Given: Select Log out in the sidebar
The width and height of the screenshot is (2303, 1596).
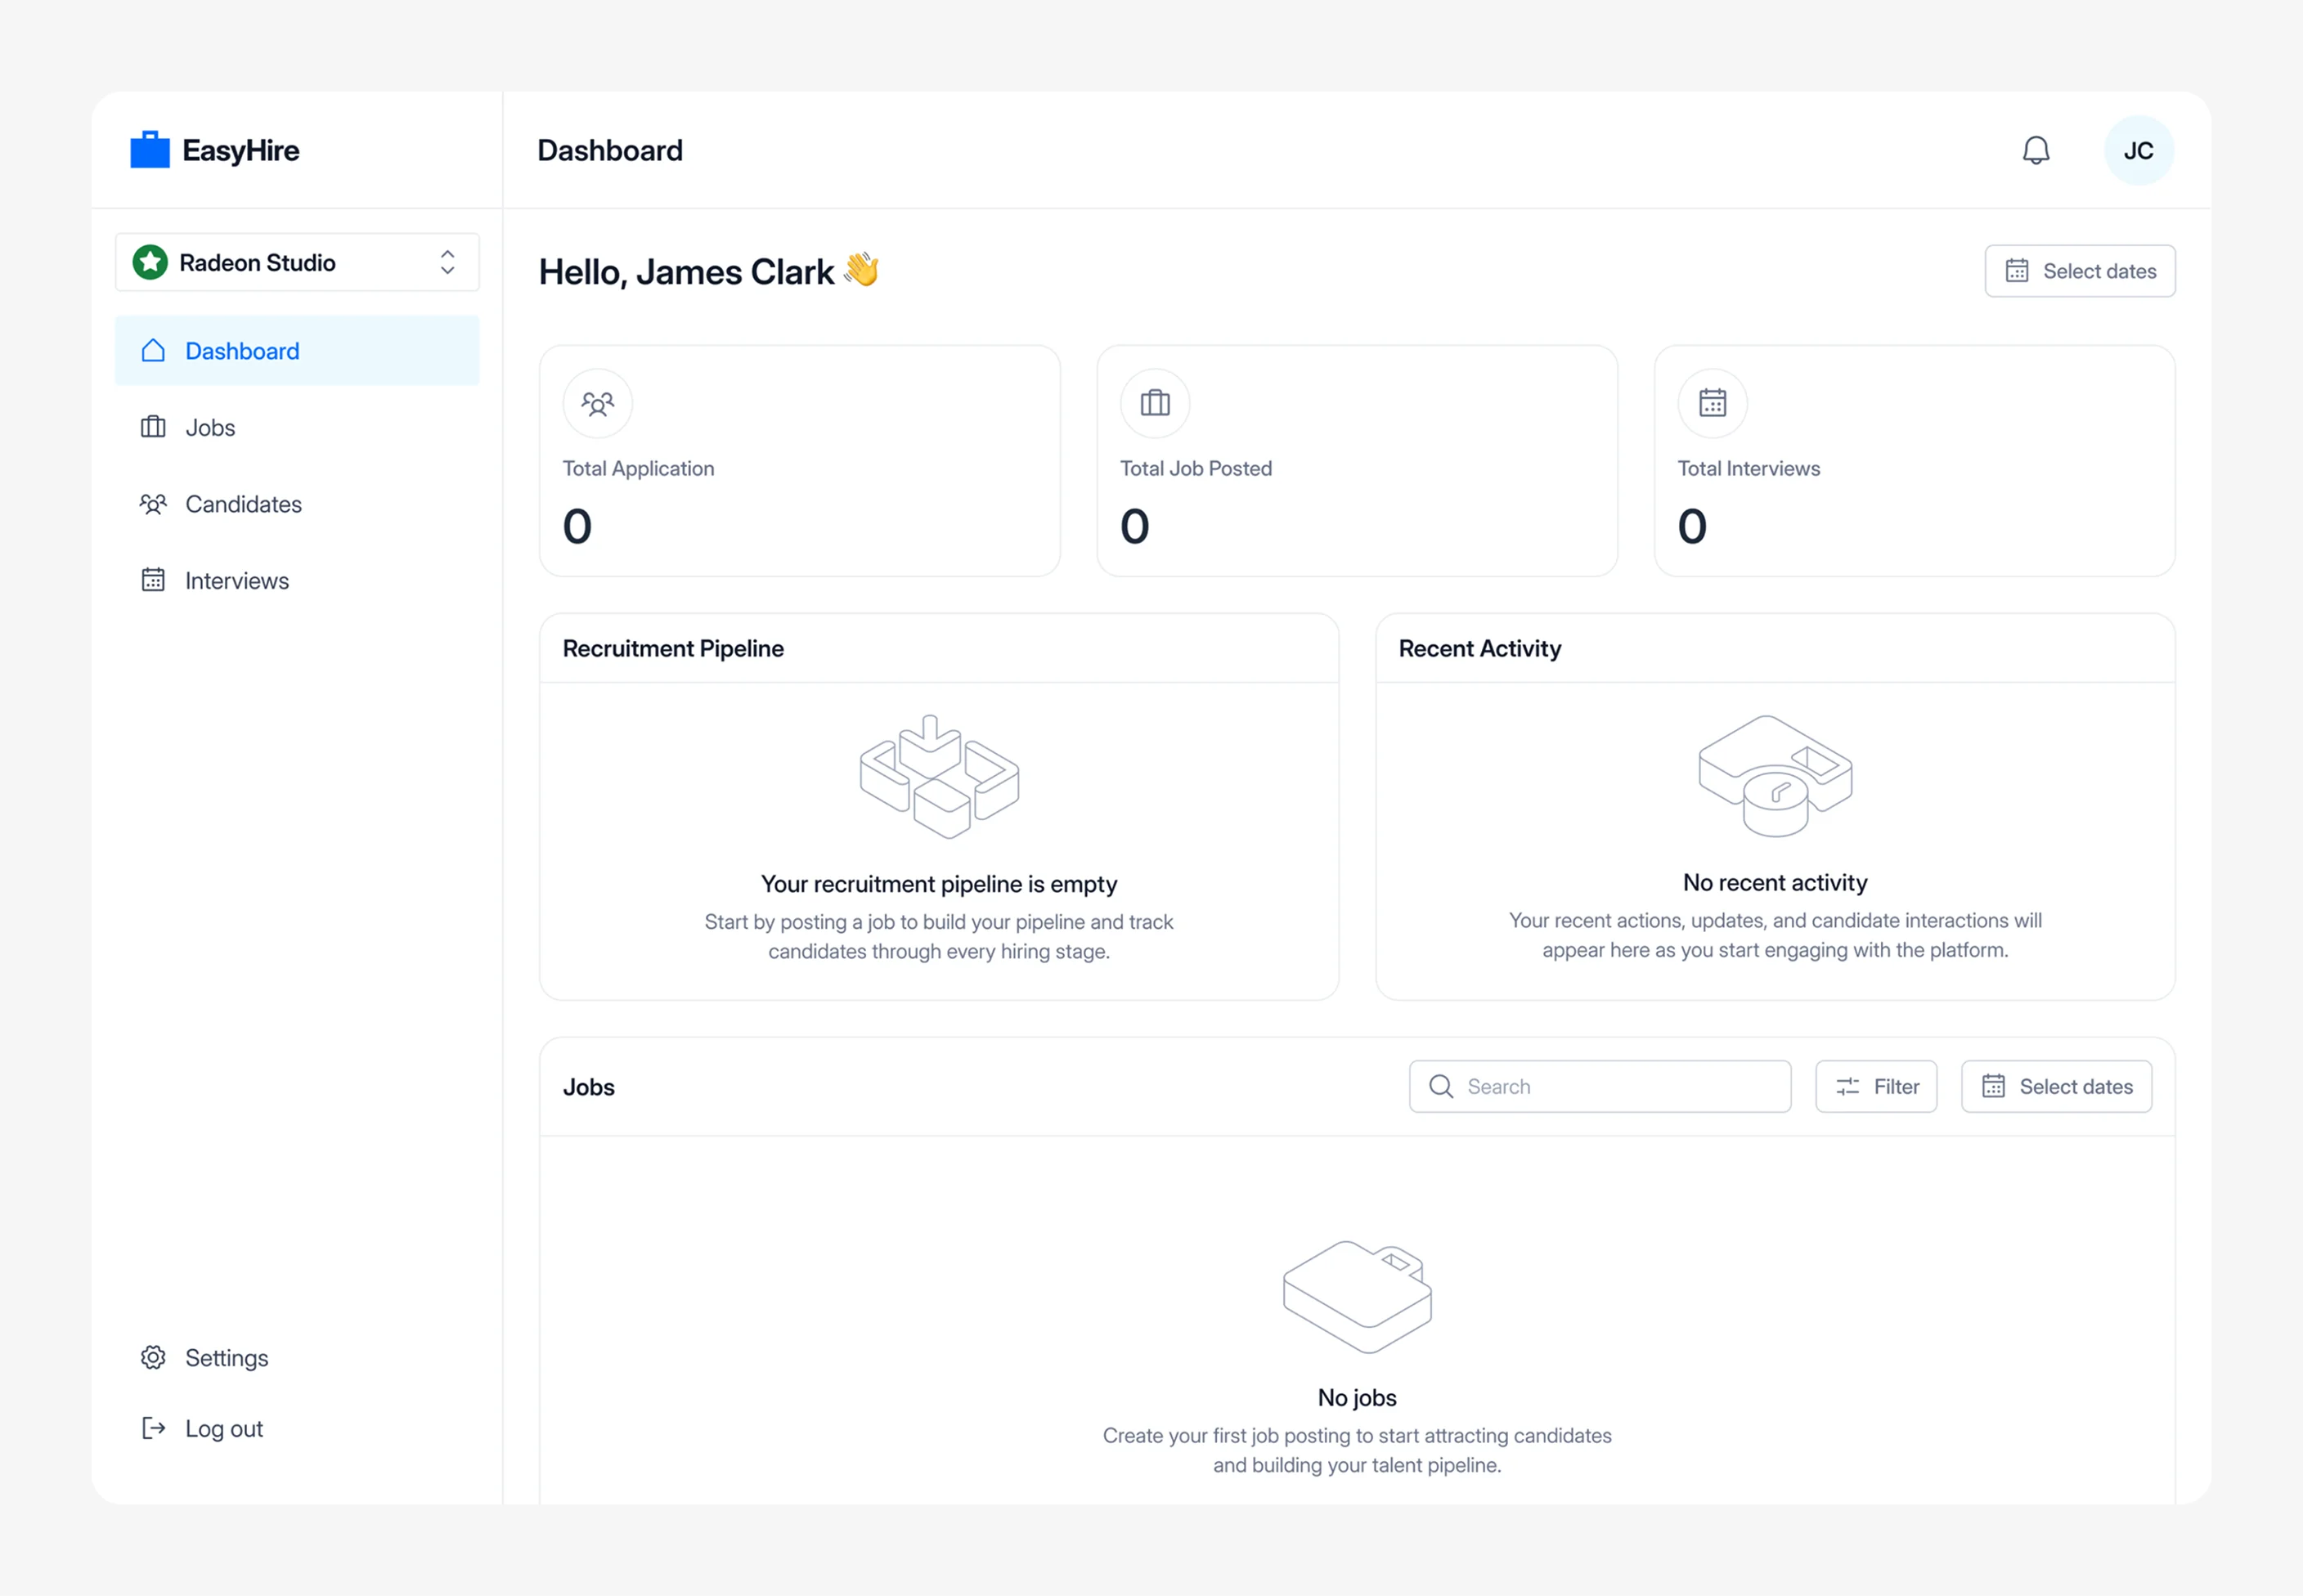Looking at the screenshot, I should (x=297, y=1428).
